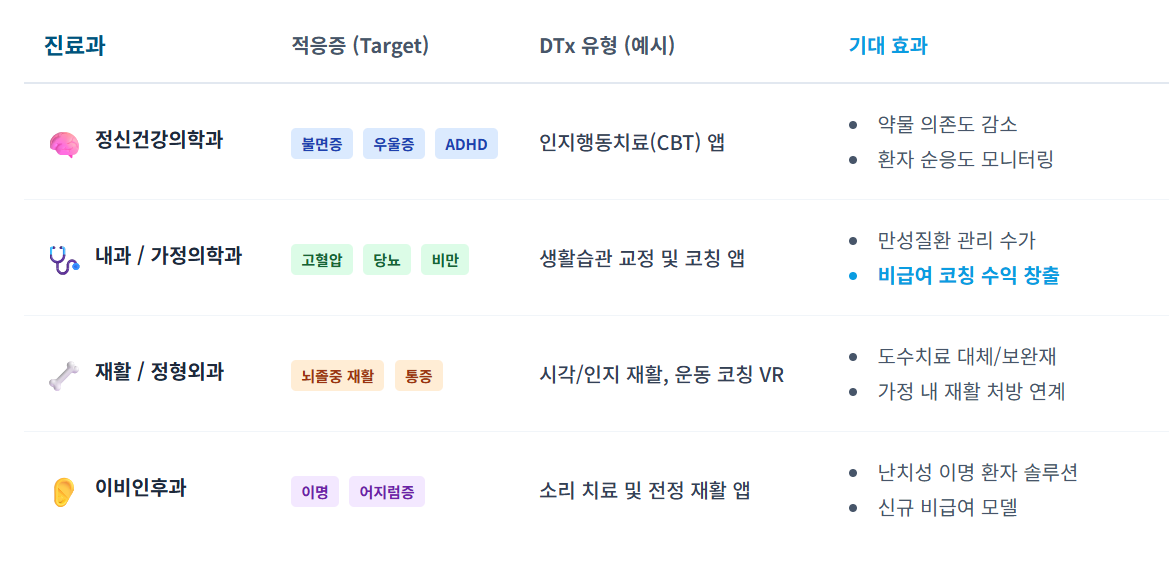Click the 진료과 column header
Image resolution: width=1169 pixels, height=574 pixels.
[x=75, y=46]
